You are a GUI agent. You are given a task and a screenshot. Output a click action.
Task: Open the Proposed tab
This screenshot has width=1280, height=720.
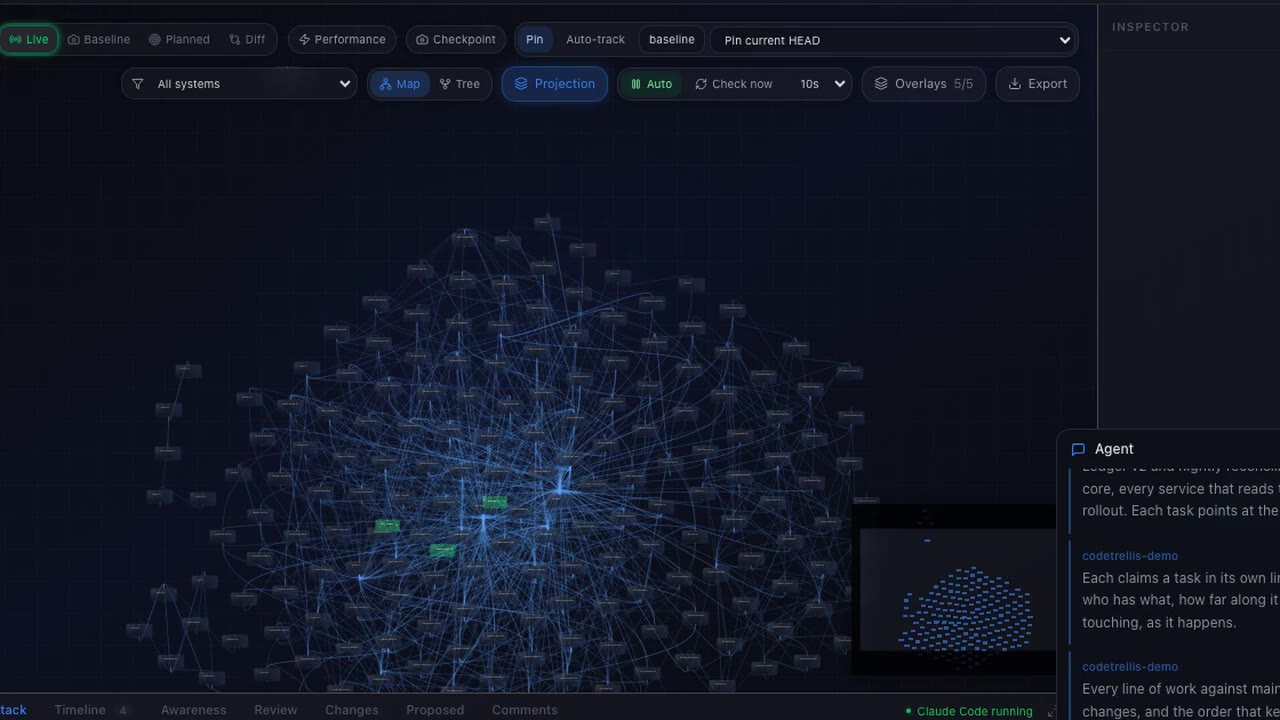[x=435, y=710]
